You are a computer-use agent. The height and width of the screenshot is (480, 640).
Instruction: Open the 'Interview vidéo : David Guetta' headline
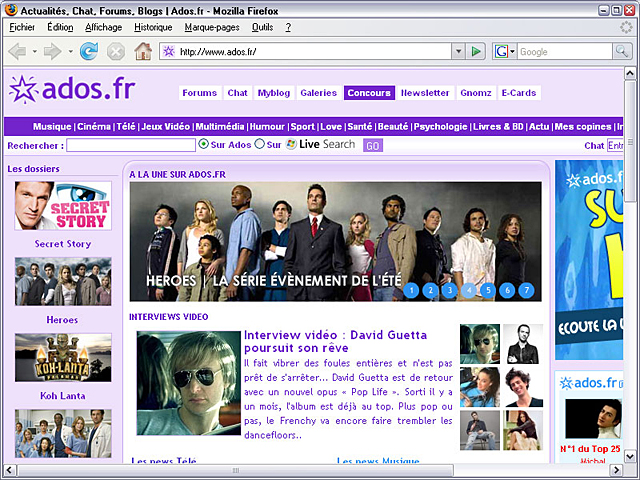(336, 341)
